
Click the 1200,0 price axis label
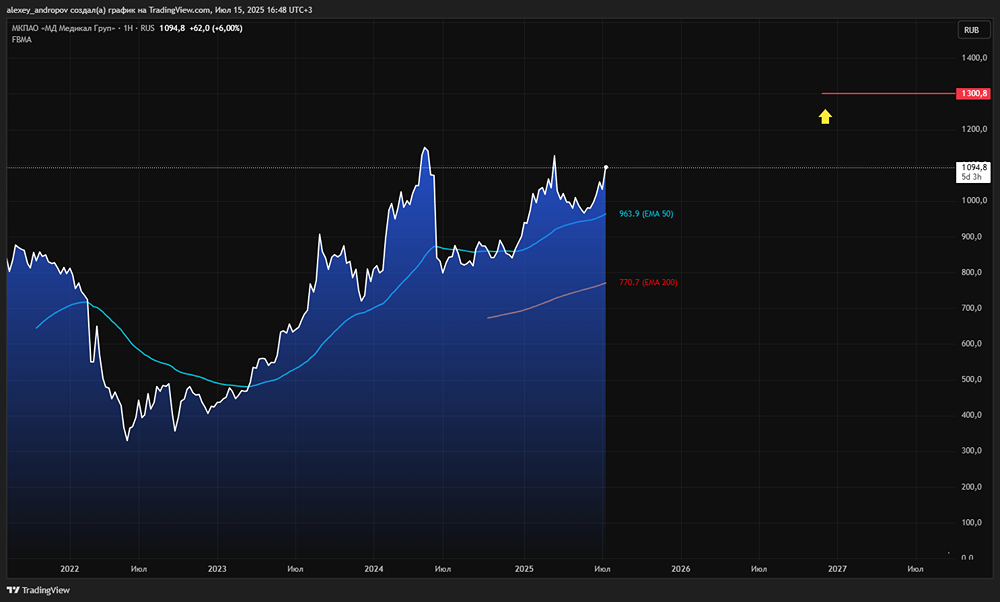974,129
